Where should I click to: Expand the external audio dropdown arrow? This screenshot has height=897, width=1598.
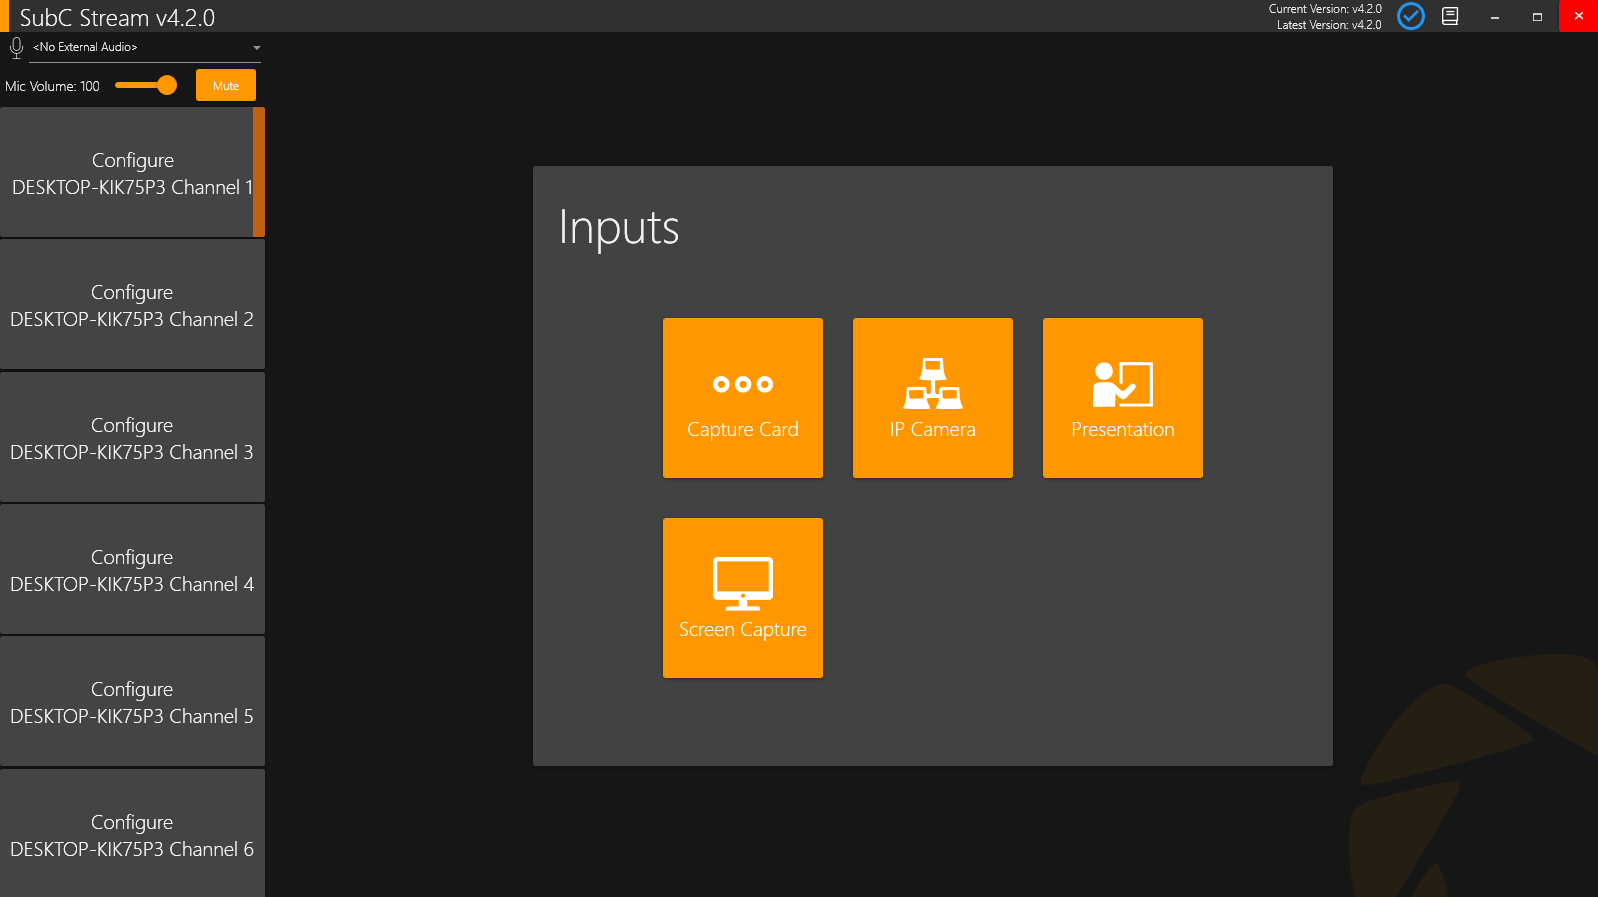pos(257,48)
